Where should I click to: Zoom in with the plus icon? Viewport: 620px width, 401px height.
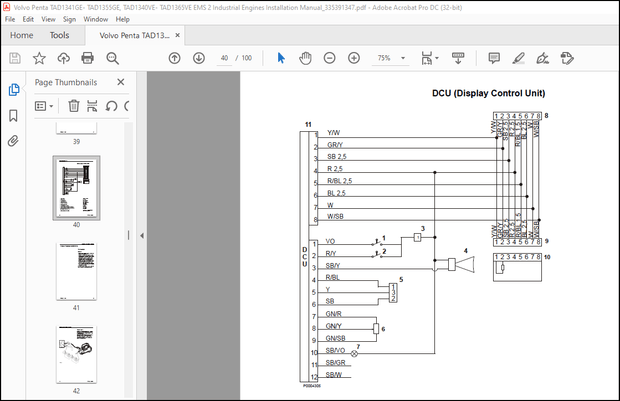coord(354,58)
